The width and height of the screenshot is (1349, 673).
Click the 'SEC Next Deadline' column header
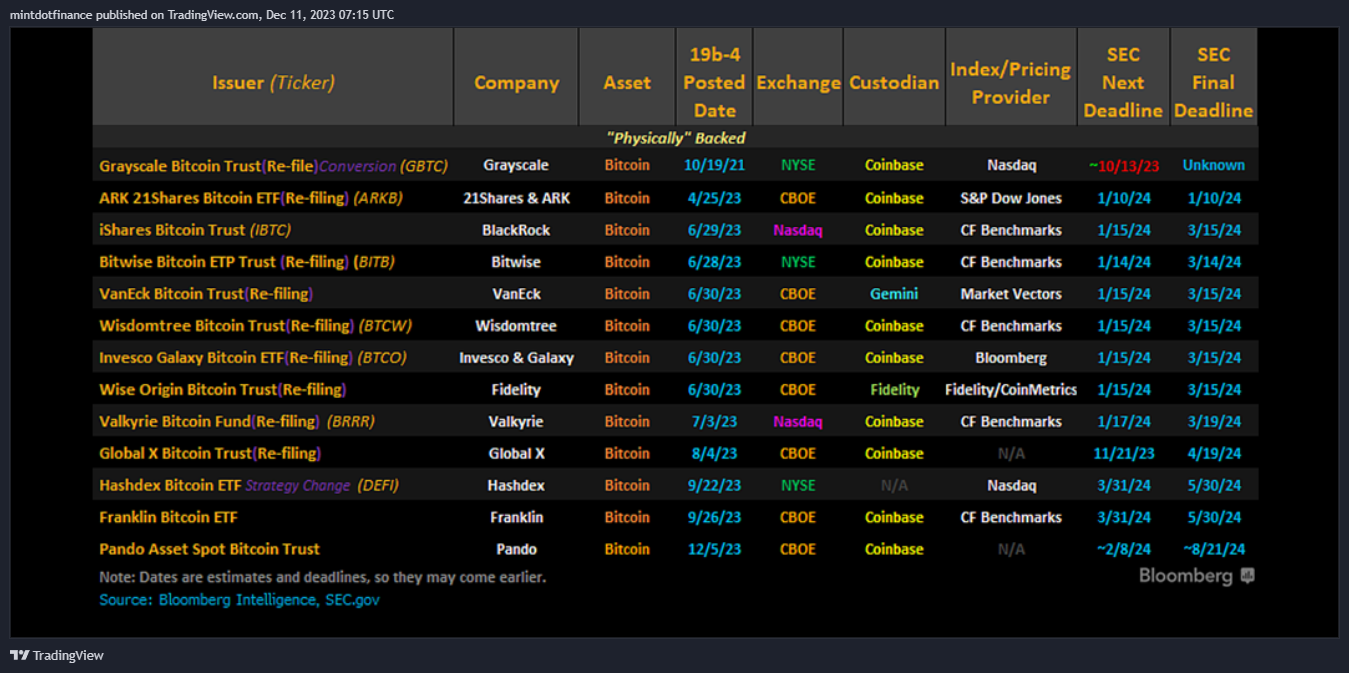point(1123,83)
